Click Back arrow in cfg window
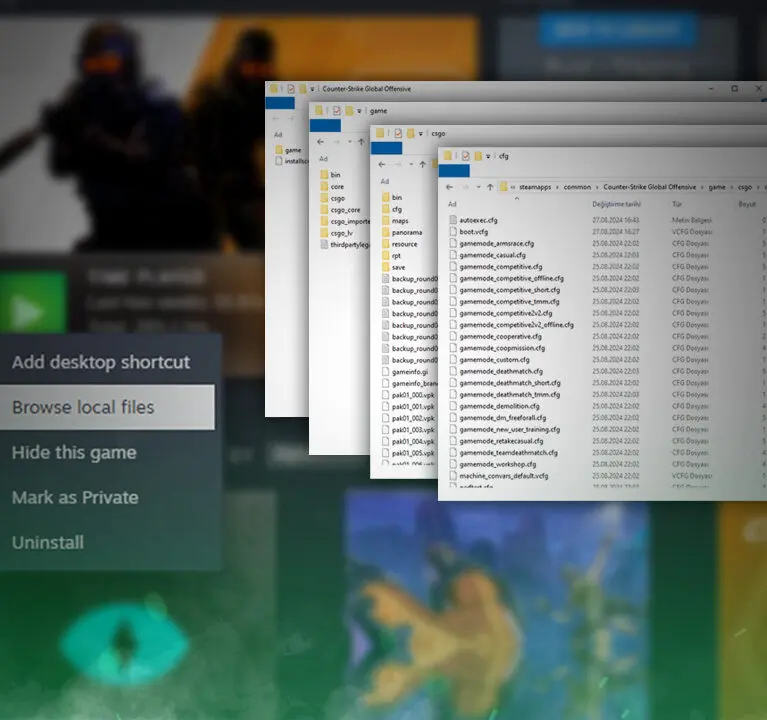The height and width of the screenshot is (720, 767). (449, 187)
